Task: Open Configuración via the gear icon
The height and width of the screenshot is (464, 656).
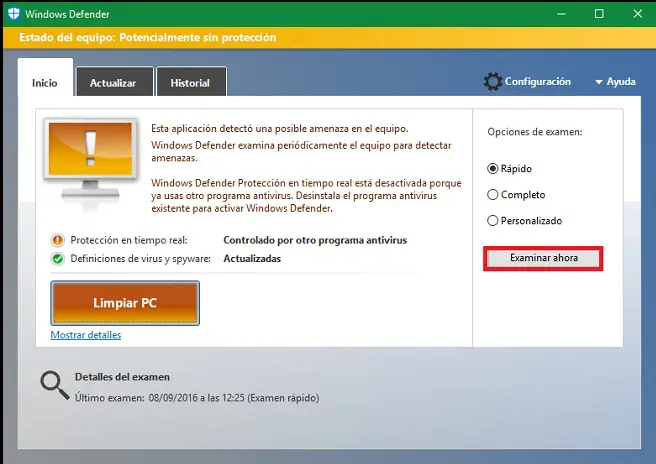Action: pyautogui.click(x=493, y=82)
